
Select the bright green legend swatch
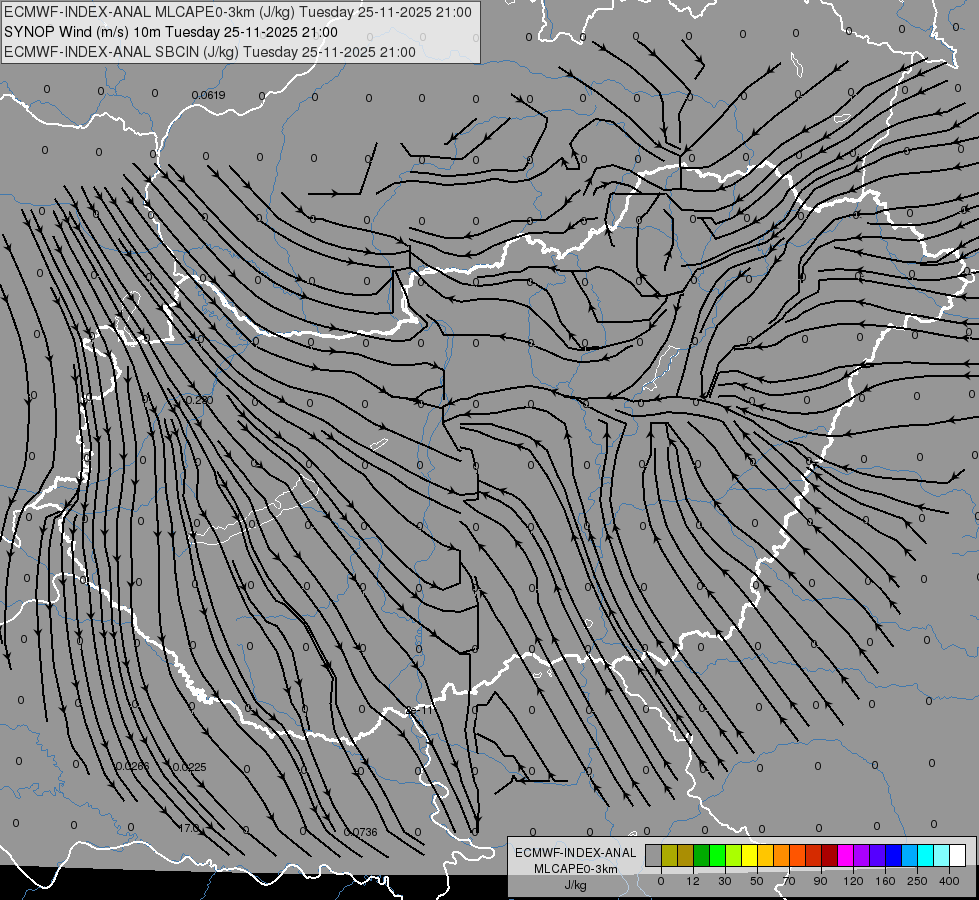pyautogui.click(x=717, y=855)
